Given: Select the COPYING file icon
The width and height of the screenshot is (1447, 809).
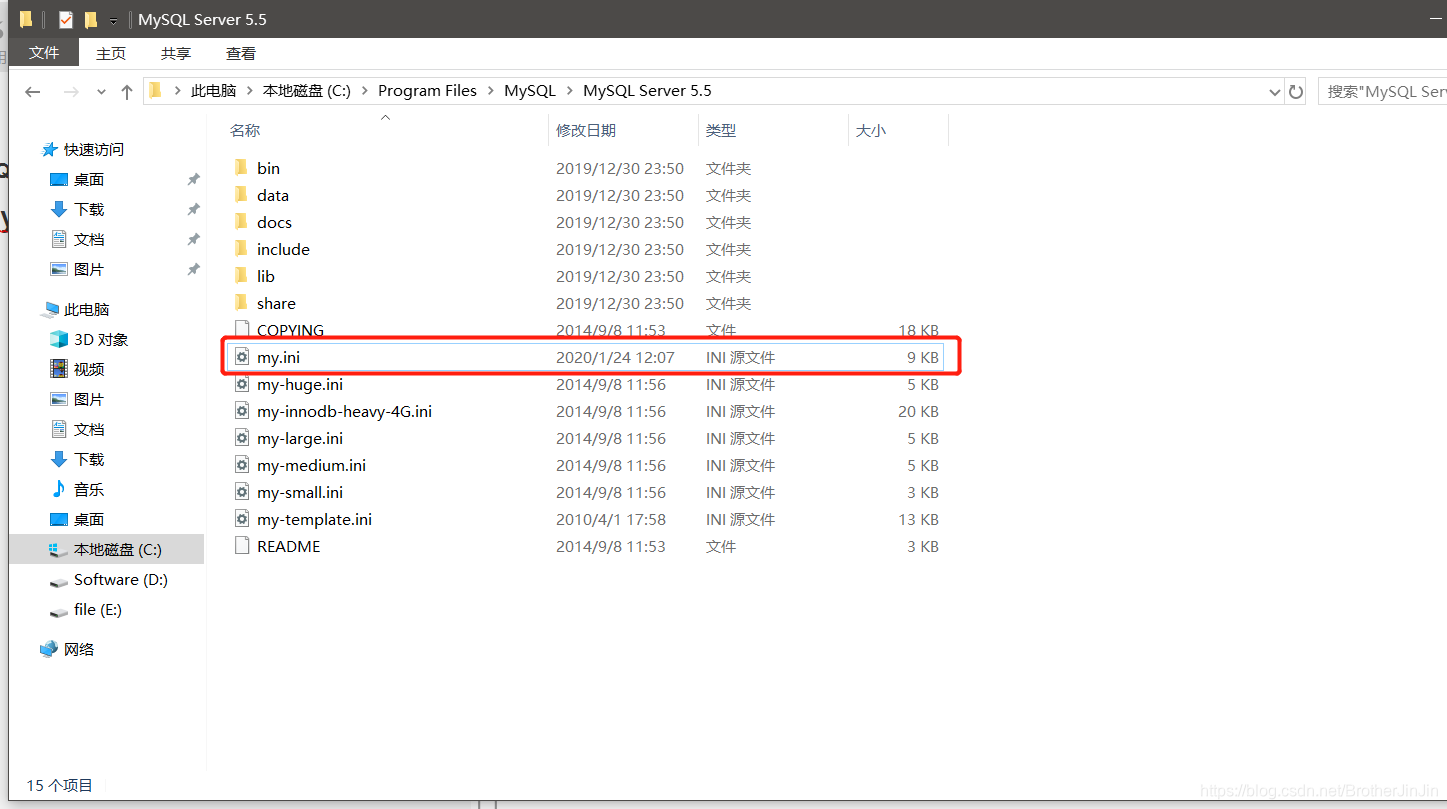Looking at the screenshot, I should [240, 330].
